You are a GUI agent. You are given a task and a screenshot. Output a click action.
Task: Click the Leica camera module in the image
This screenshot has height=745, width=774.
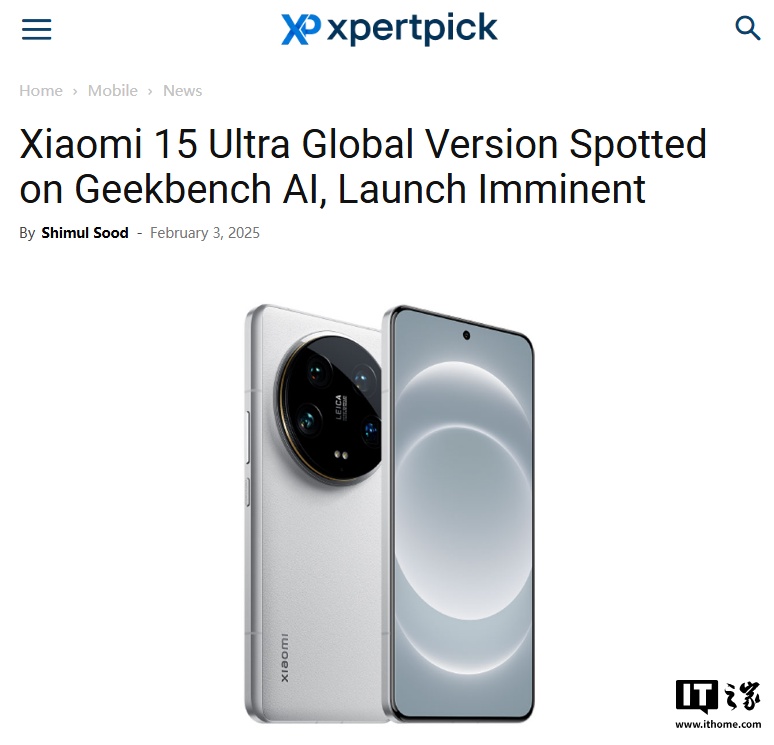(330, 409)
